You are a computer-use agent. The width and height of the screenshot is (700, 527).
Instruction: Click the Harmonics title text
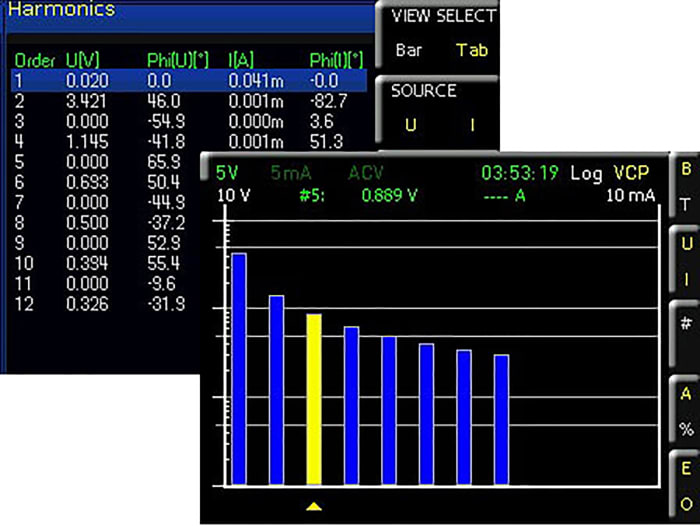click(x=62, y=9)
